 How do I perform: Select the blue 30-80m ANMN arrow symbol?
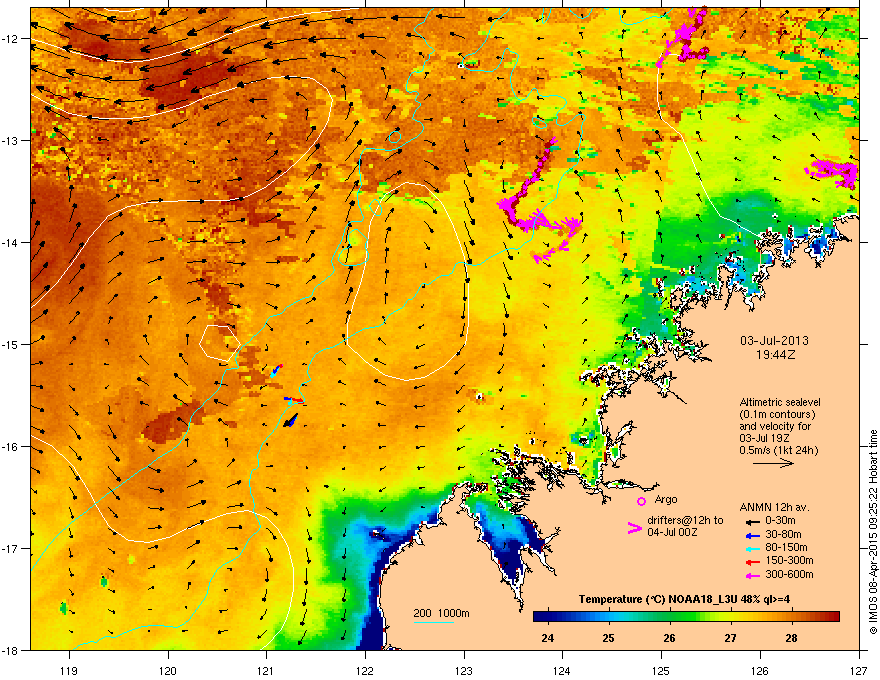[x=752, y=535]
